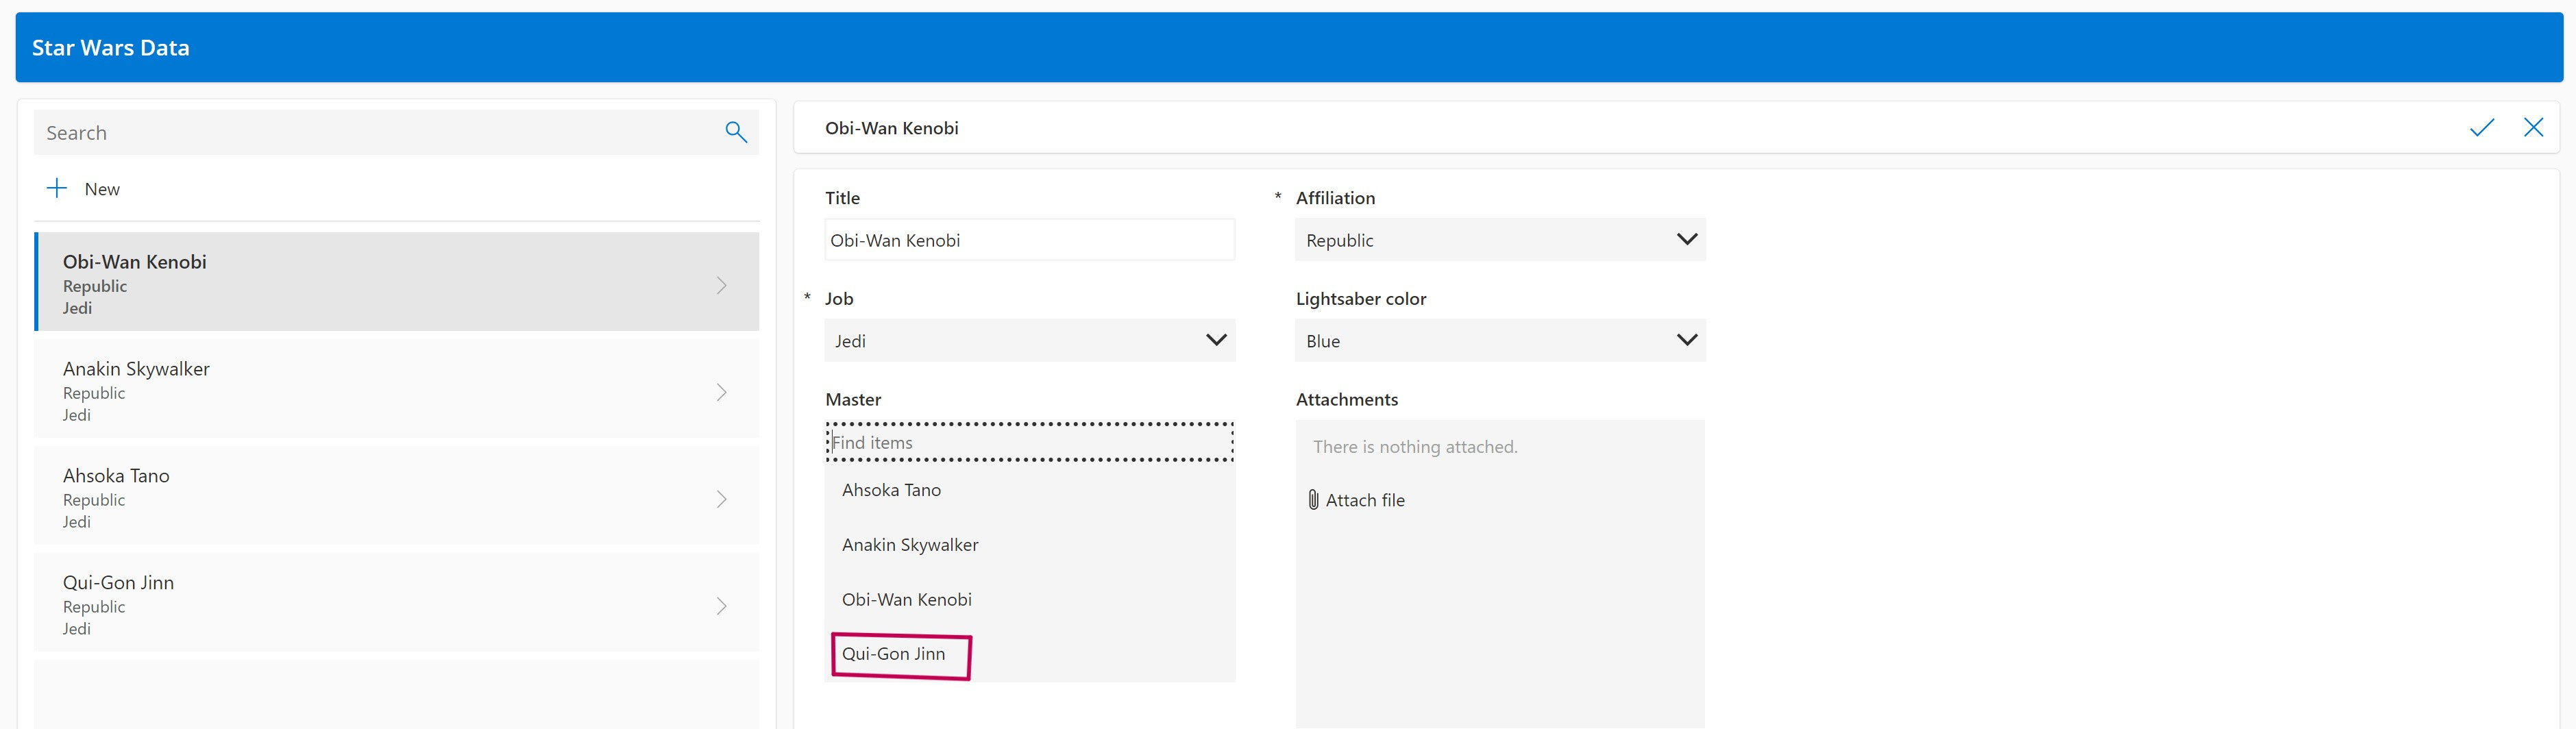Click the search magnifier icon

click(x=736, y=132)
